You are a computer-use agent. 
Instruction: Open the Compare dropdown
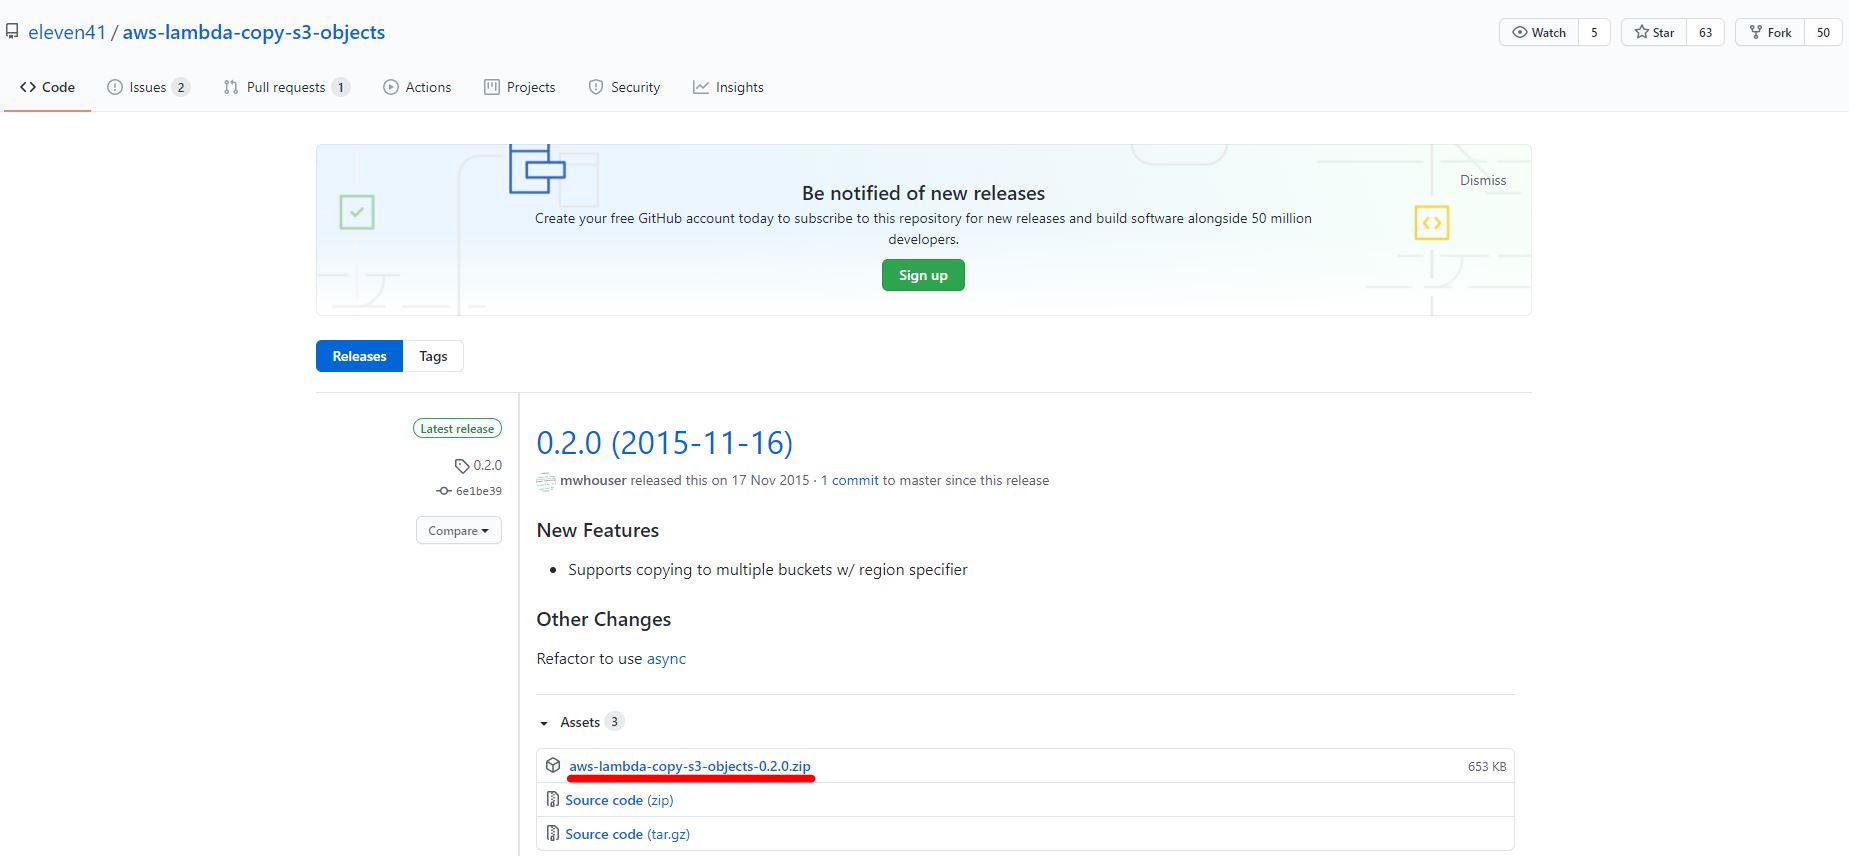tap(458, 530)
